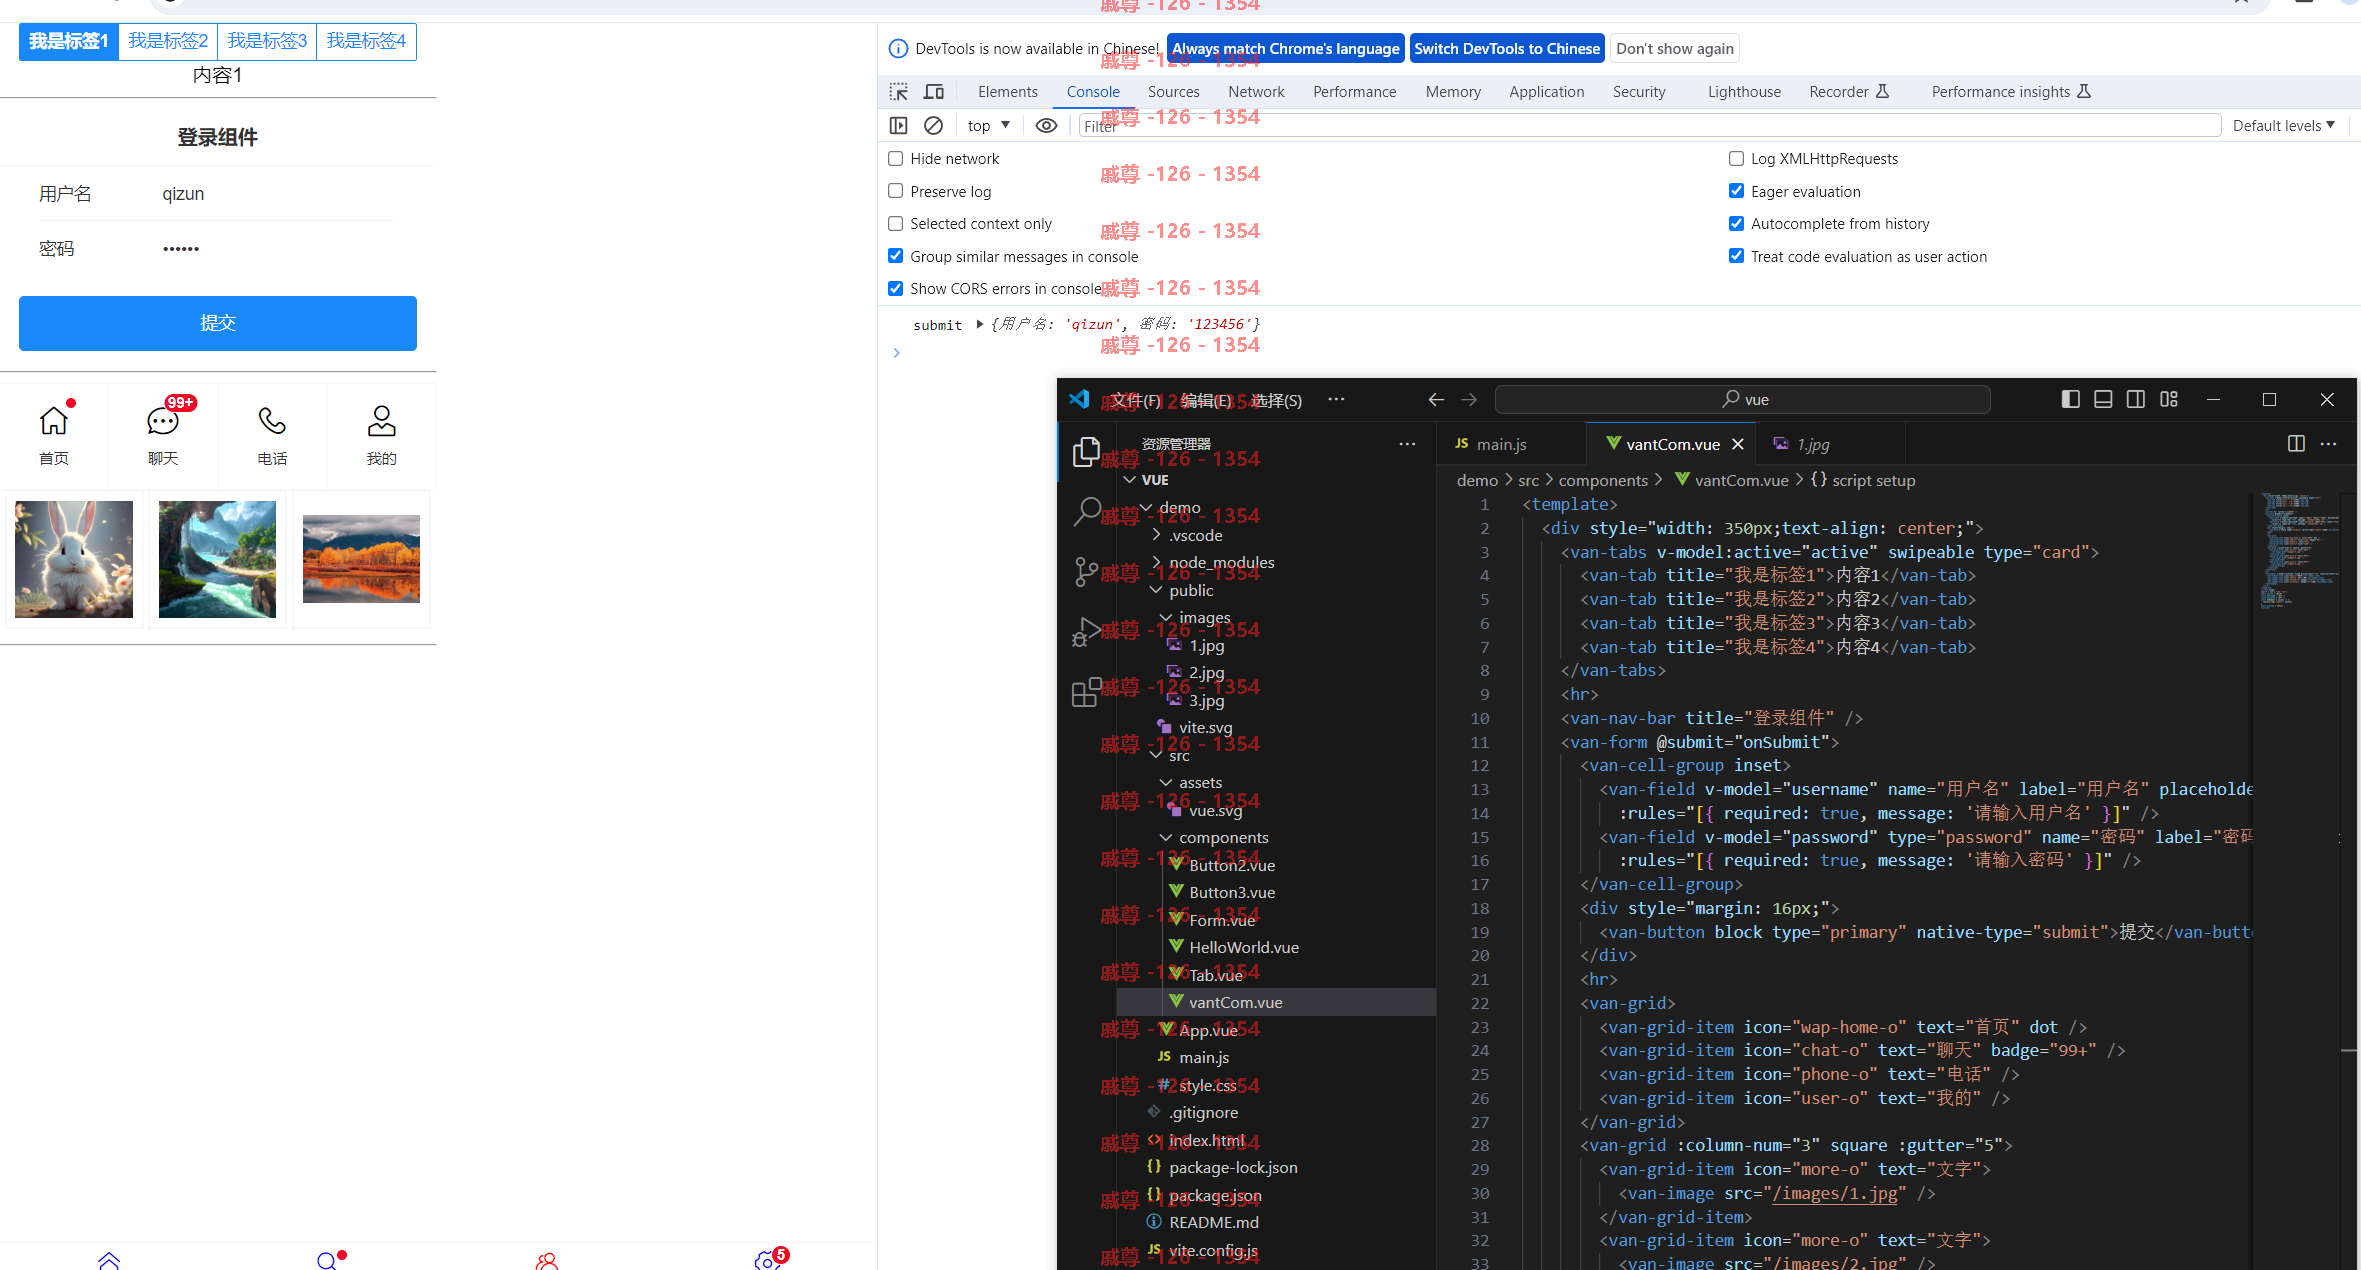2361x1270 pixels.
Task: Toggle the device toolbar icon in DevTools
Action: 934,92
